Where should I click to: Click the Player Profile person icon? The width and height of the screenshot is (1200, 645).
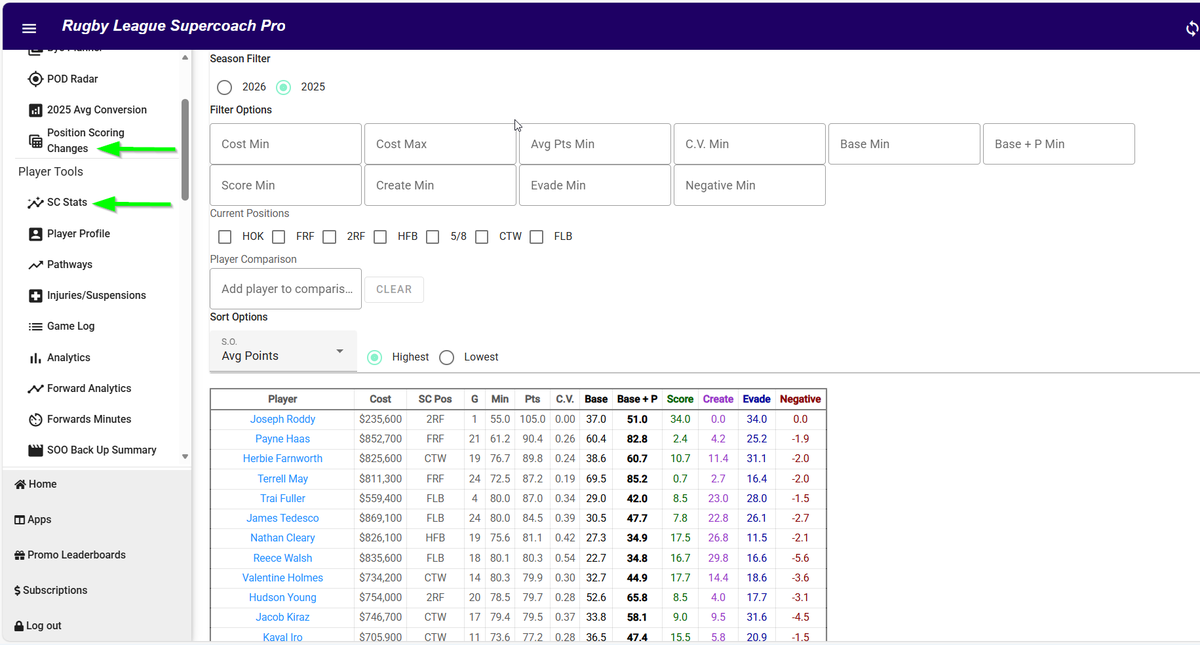[36, 234]
